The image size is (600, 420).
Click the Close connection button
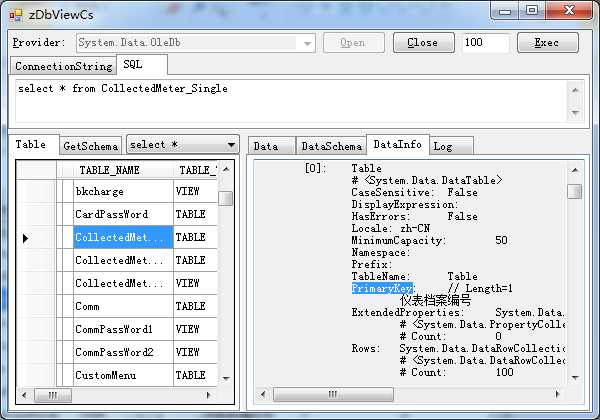pos(424,42)
